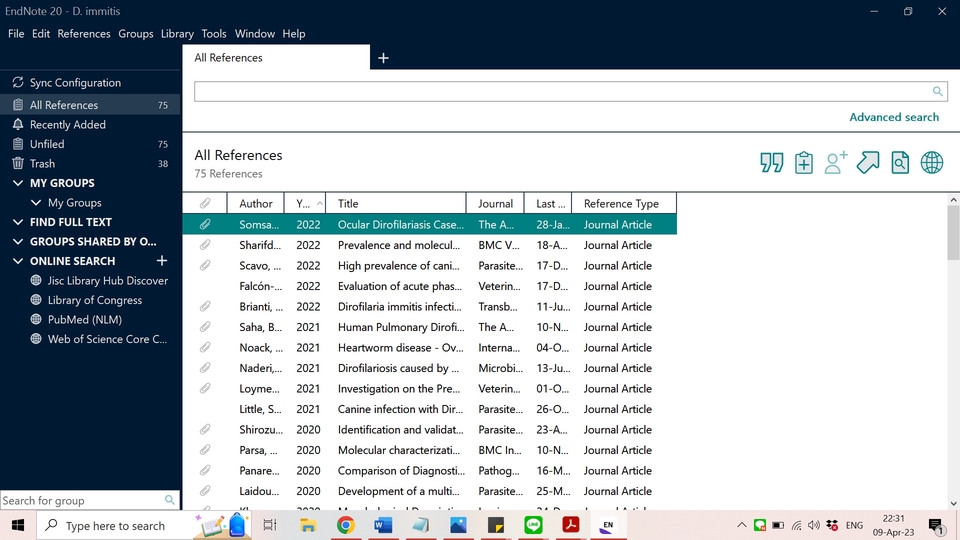Click the Task View taskbar icon
960x540 pixels.
pyautogui.click(x=269, y=525)
